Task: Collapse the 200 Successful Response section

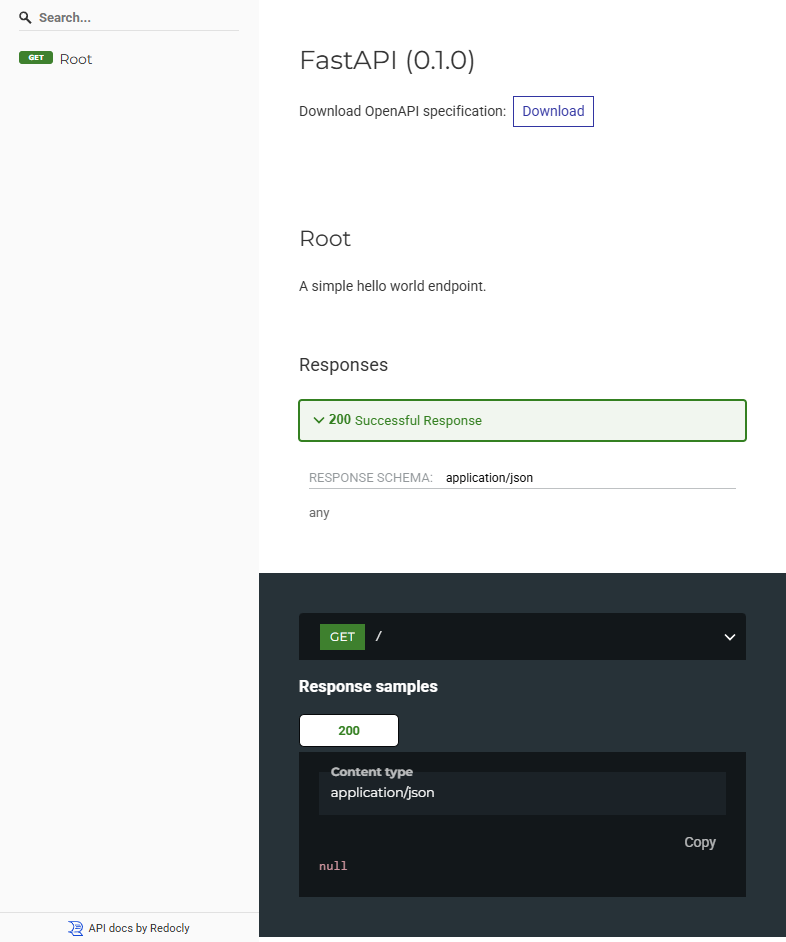Action: coord(522,421)
